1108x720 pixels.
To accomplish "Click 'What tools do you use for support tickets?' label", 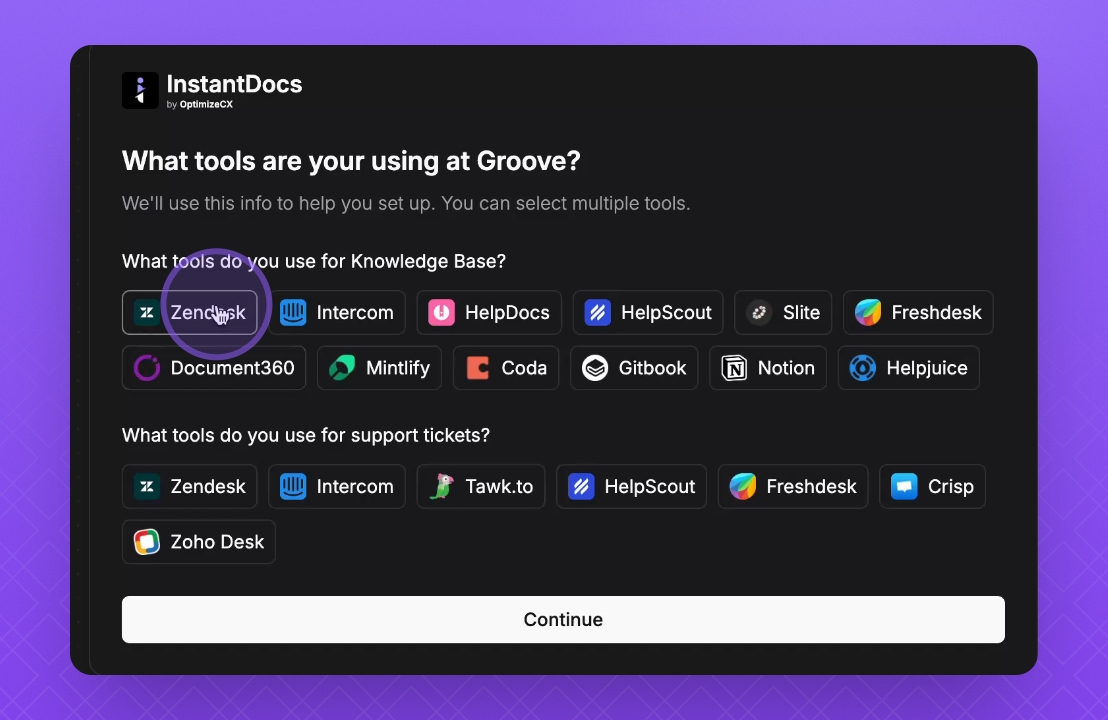I will tap(305, 435).
